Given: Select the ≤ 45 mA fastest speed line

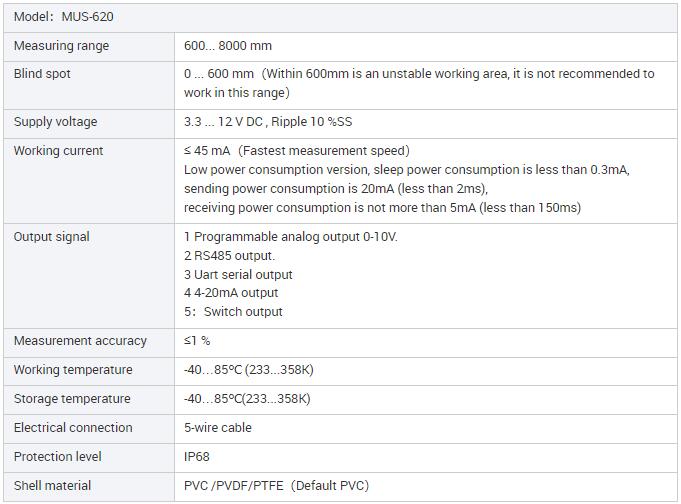Looking at the screenshot, I should [297, 151].
